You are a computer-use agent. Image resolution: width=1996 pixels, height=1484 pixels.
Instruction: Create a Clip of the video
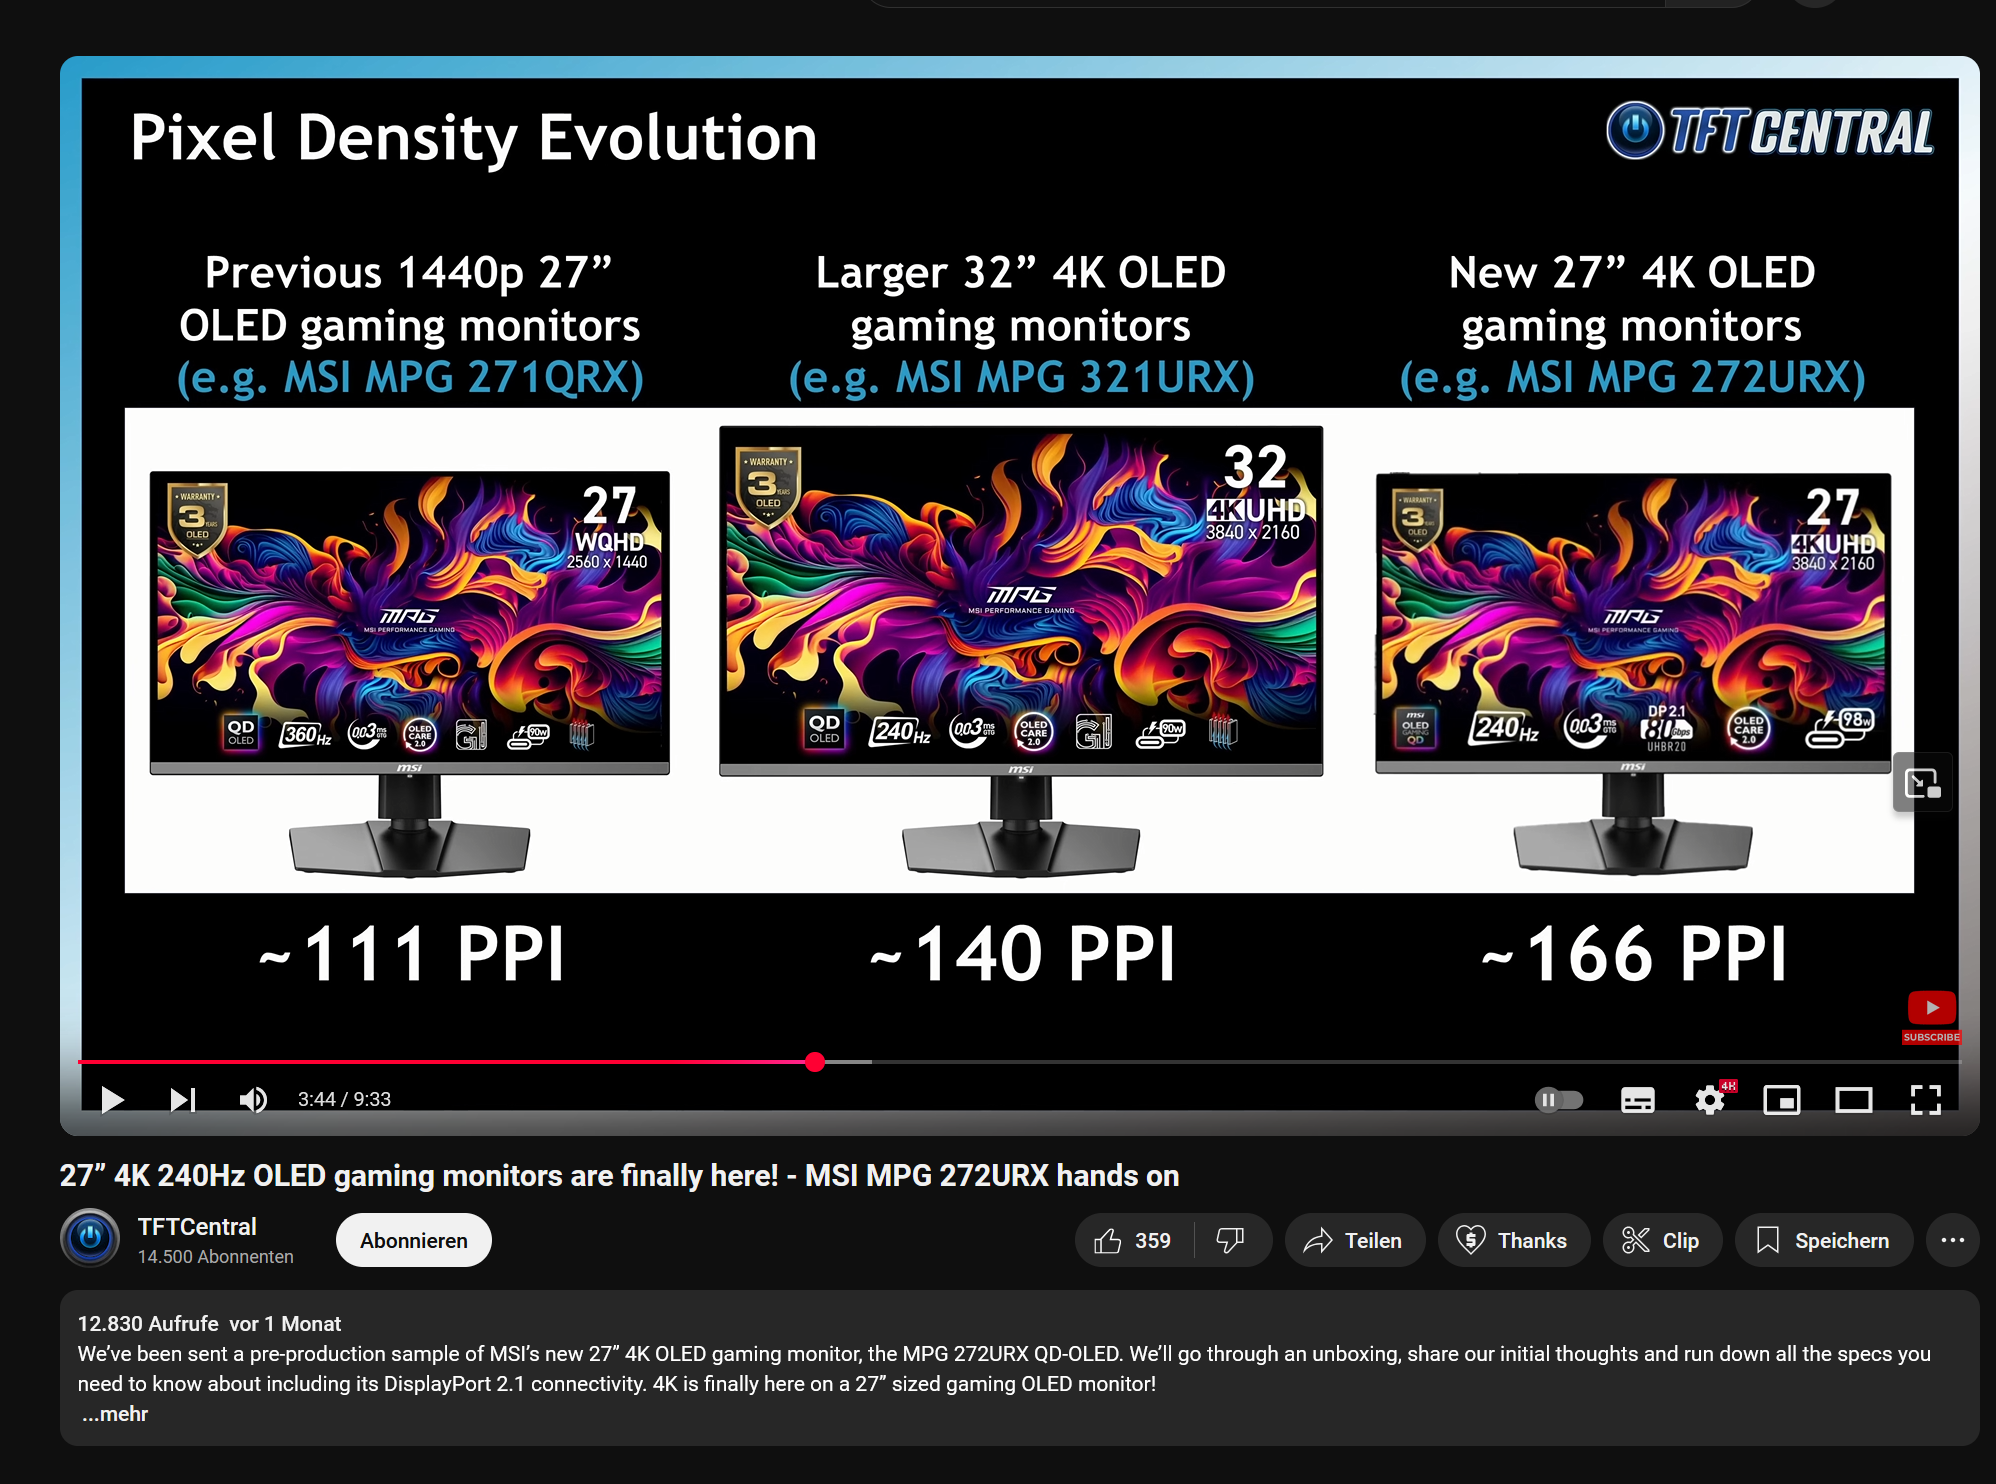[1662, 1241]
